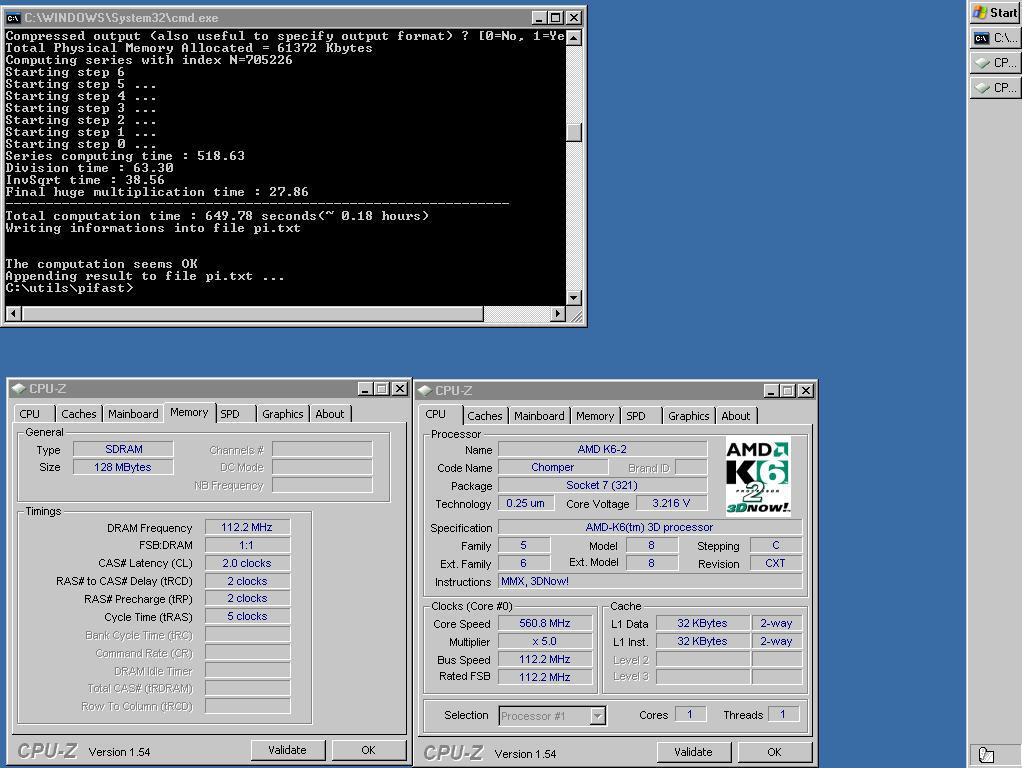Open the About tab in right CPU-Z window

click(736, 416)
